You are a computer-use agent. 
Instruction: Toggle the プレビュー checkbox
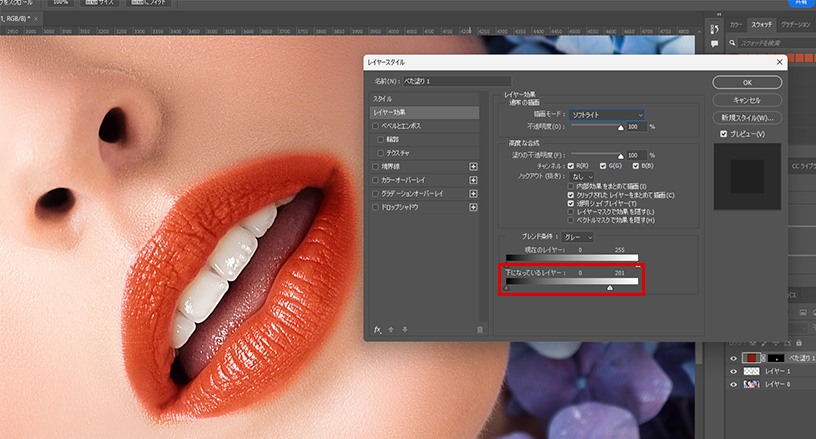pyautogui.click(x=724, y=134)
